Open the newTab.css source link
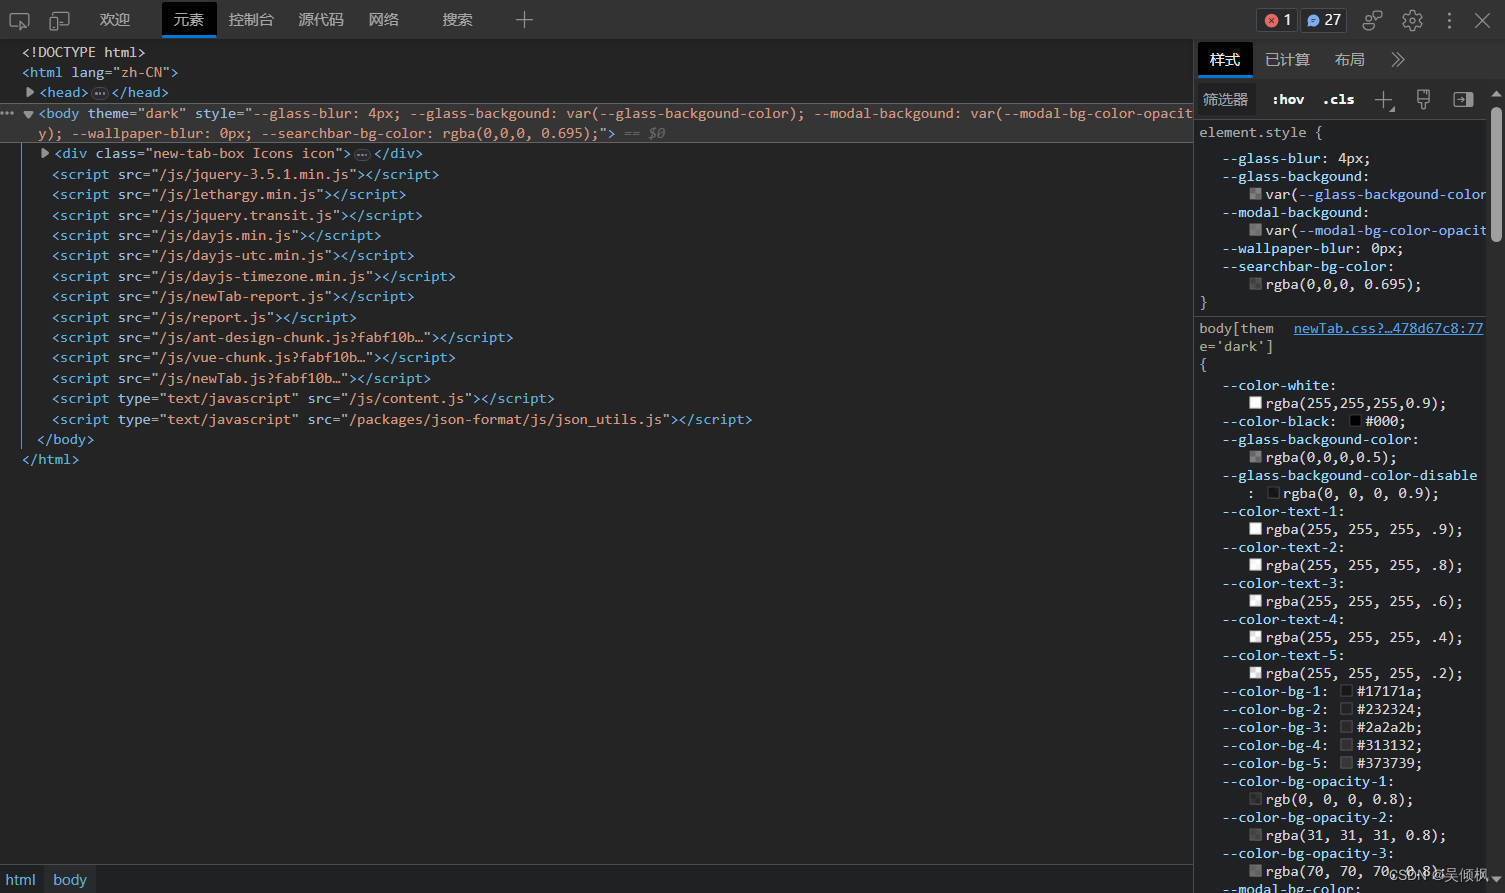This screenshot has width=1505, height=893. [1388, 328]
